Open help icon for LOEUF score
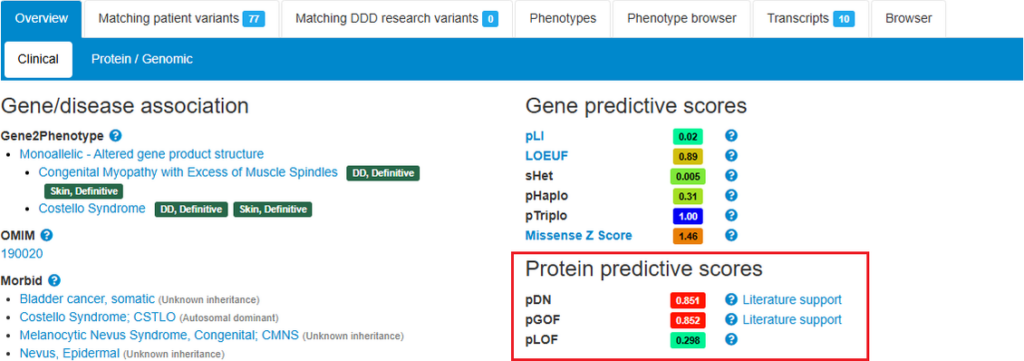 point(731,155)
